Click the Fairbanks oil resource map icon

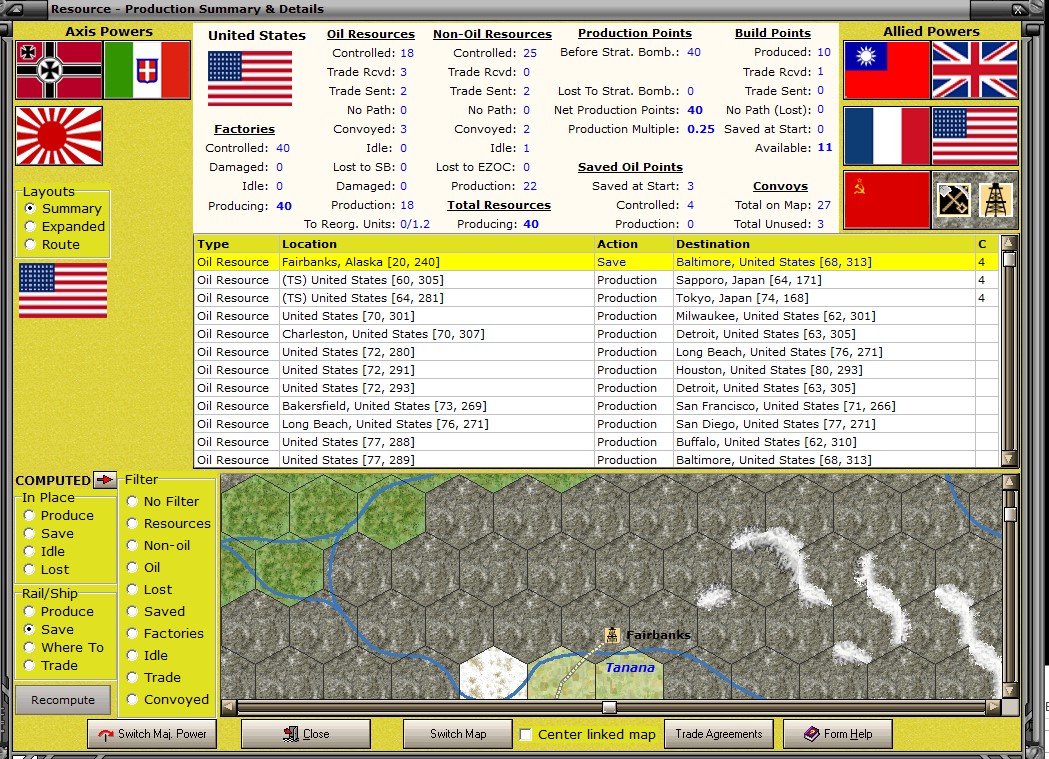[x=611, y=635]
